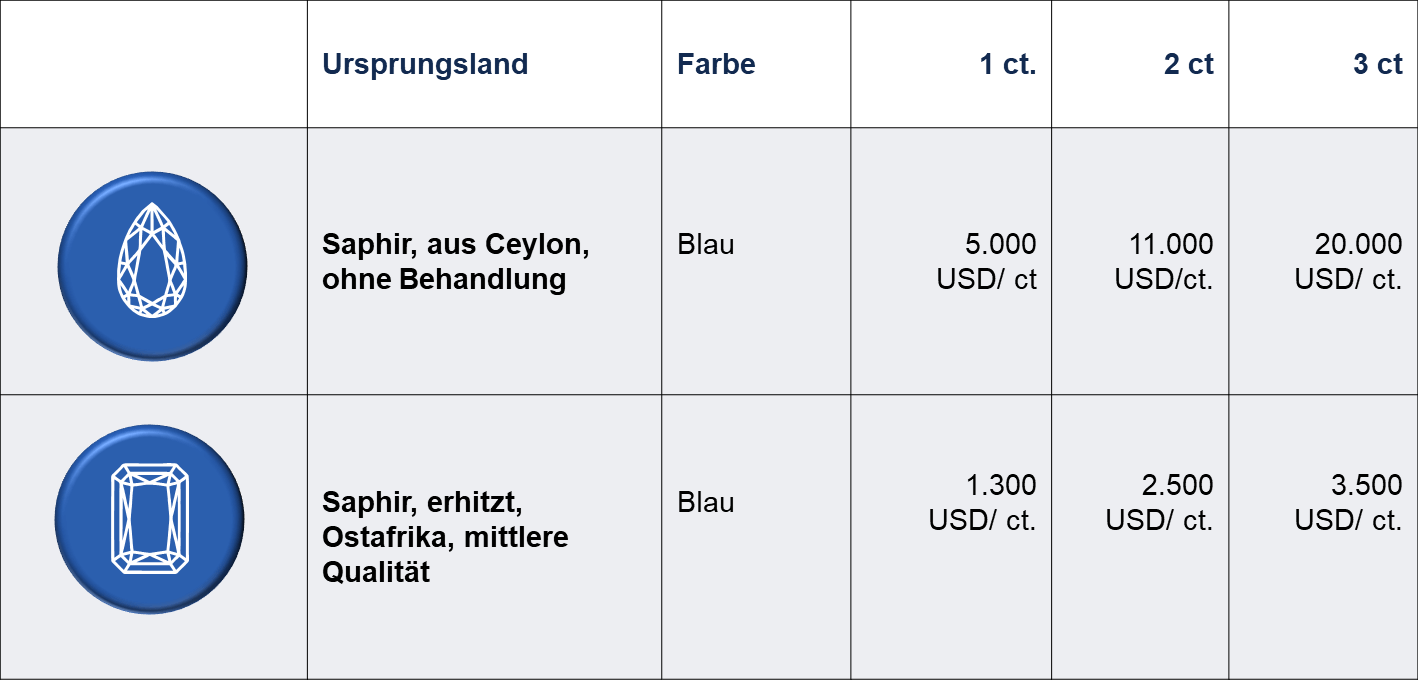Click the 3 ct column header
Screen dimensions: 1418x680
(x=1377, y=64)
